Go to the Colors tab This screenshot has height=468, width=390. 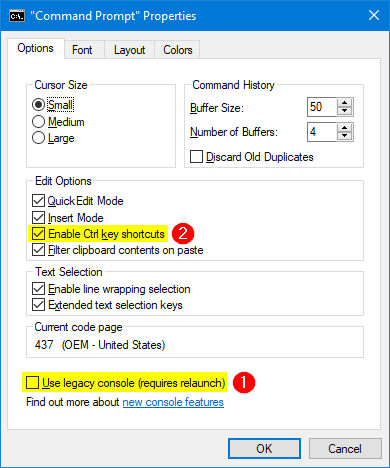tap(178, 50)
